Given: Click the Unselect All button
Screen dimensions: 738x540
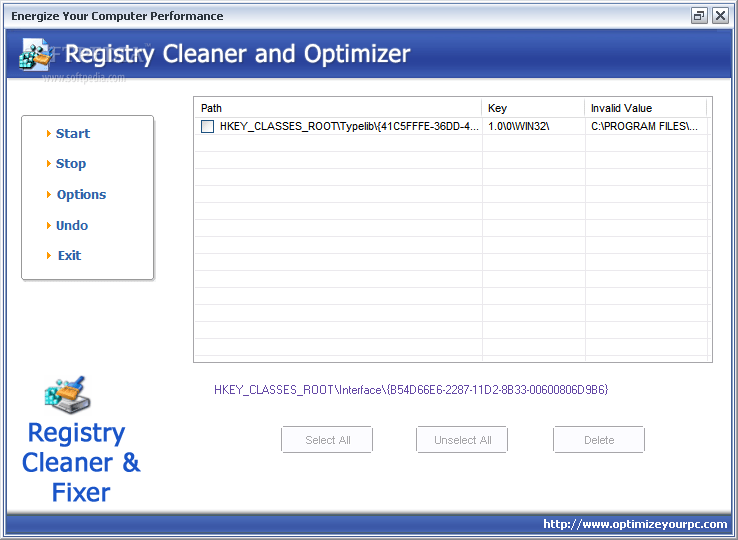Looking at the screenshot, I should click(x=462, y=440).
